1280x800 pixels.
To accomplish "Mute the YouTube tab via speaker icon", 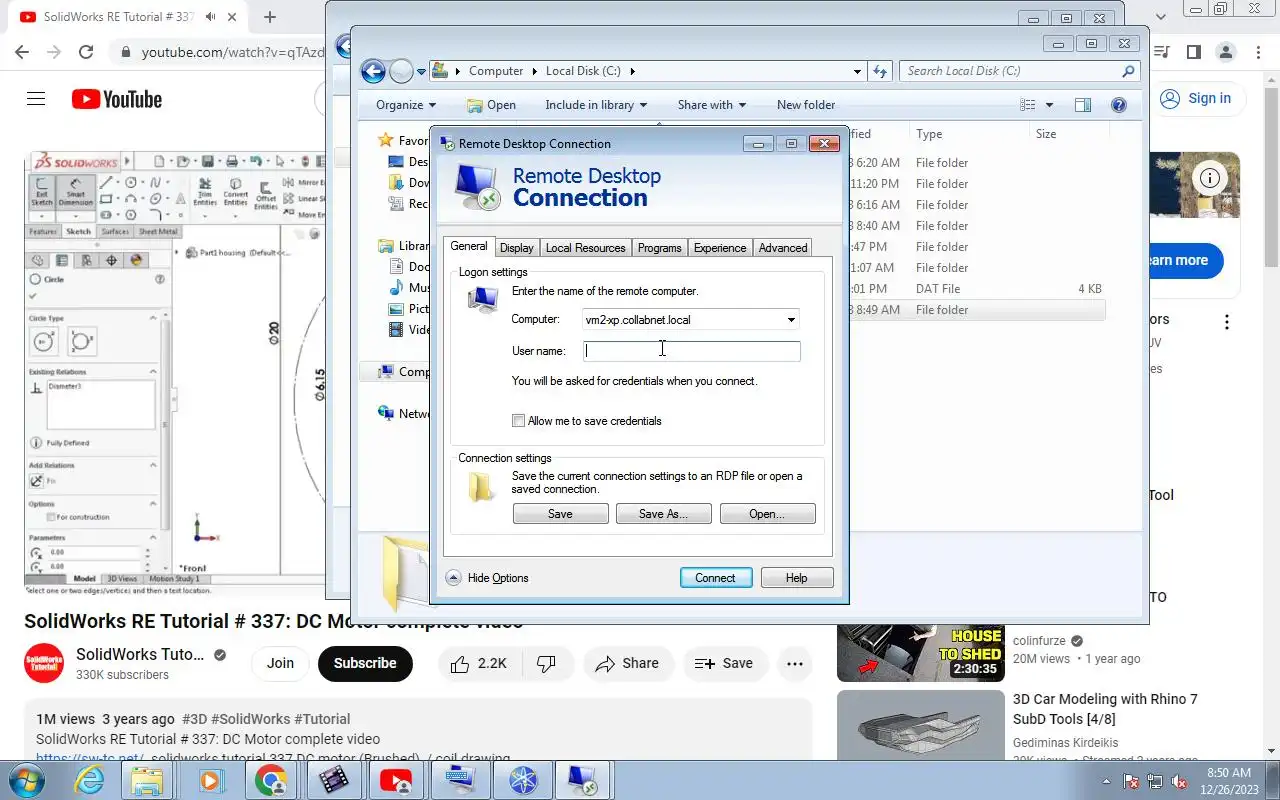I will tap(212, 17).
